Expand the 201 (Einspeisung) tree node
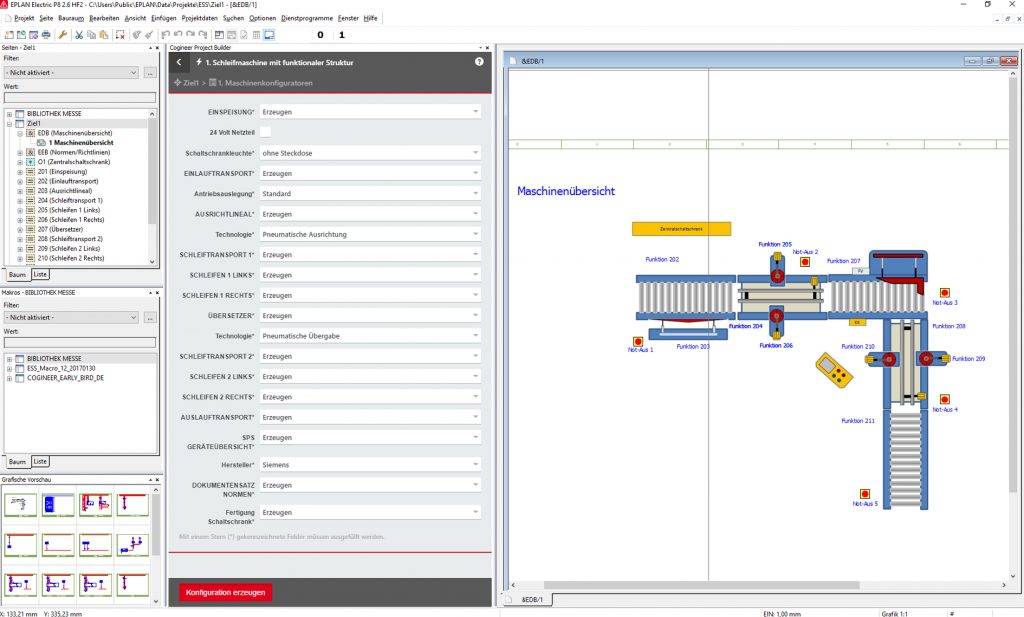This screenshot has width=1024, height=617. point(20,172)
